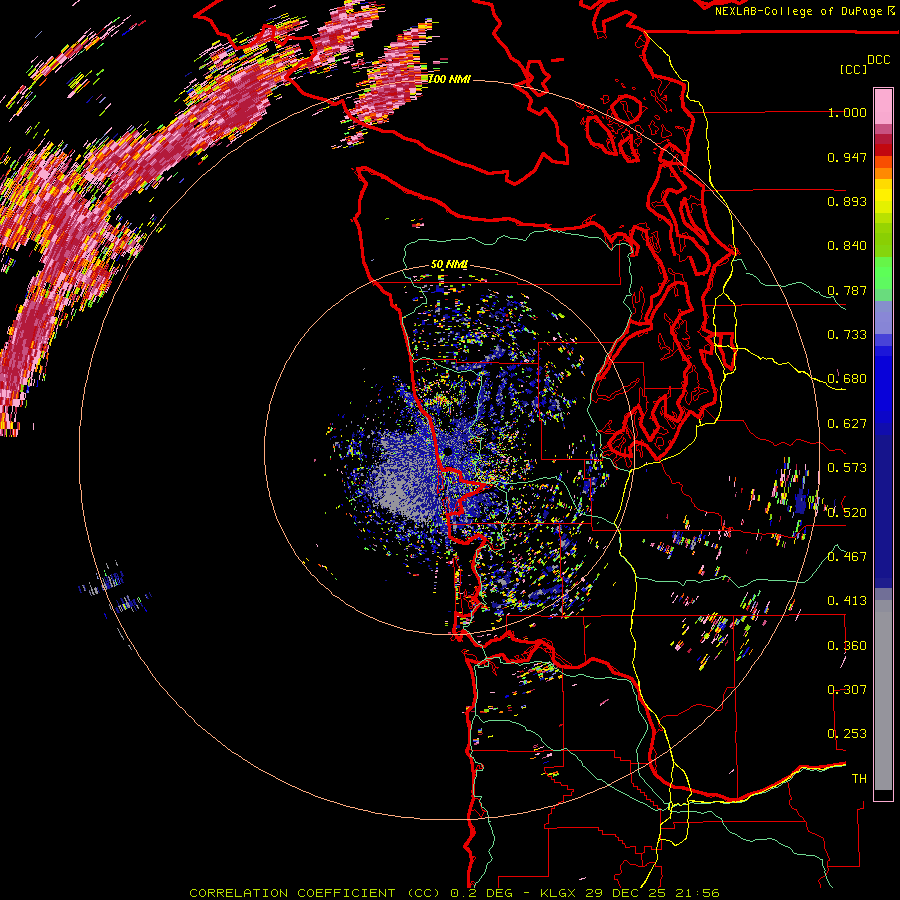
Task: Click the 100 NMI range ring label
Action: [x=449, y=79]
